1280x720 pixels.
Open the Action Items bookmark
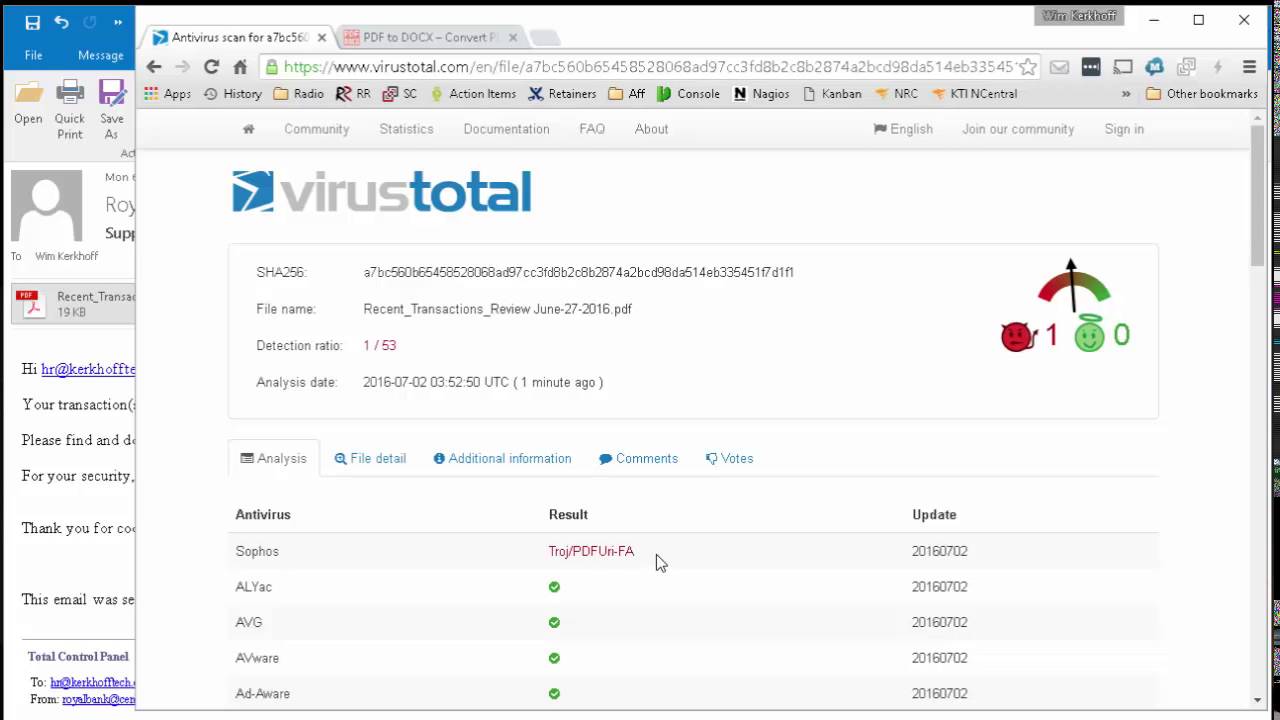tap(473, 94)
